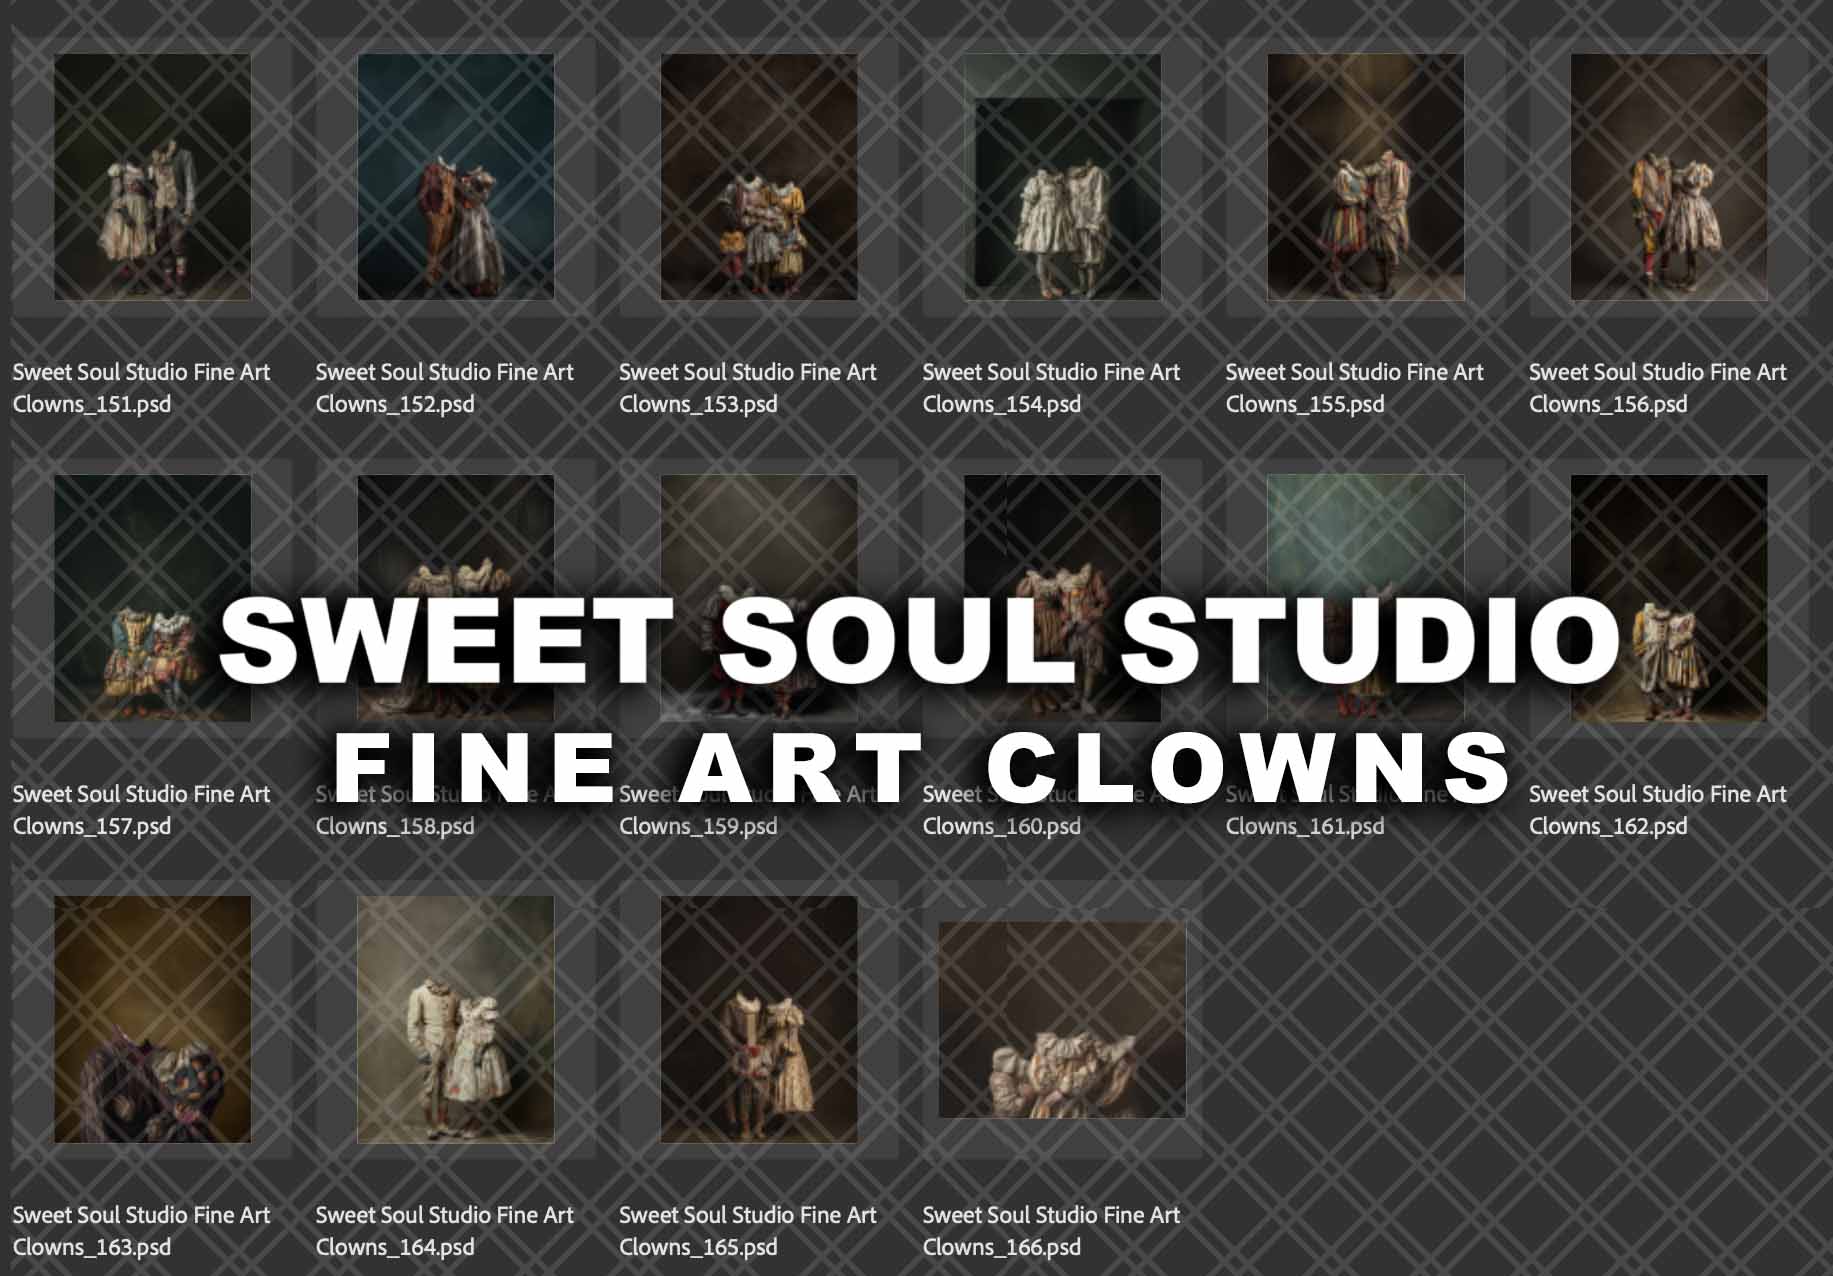Click the Clowns_161.psd filename label
Viewport: 1833px width, 1276px height.
1305,826
